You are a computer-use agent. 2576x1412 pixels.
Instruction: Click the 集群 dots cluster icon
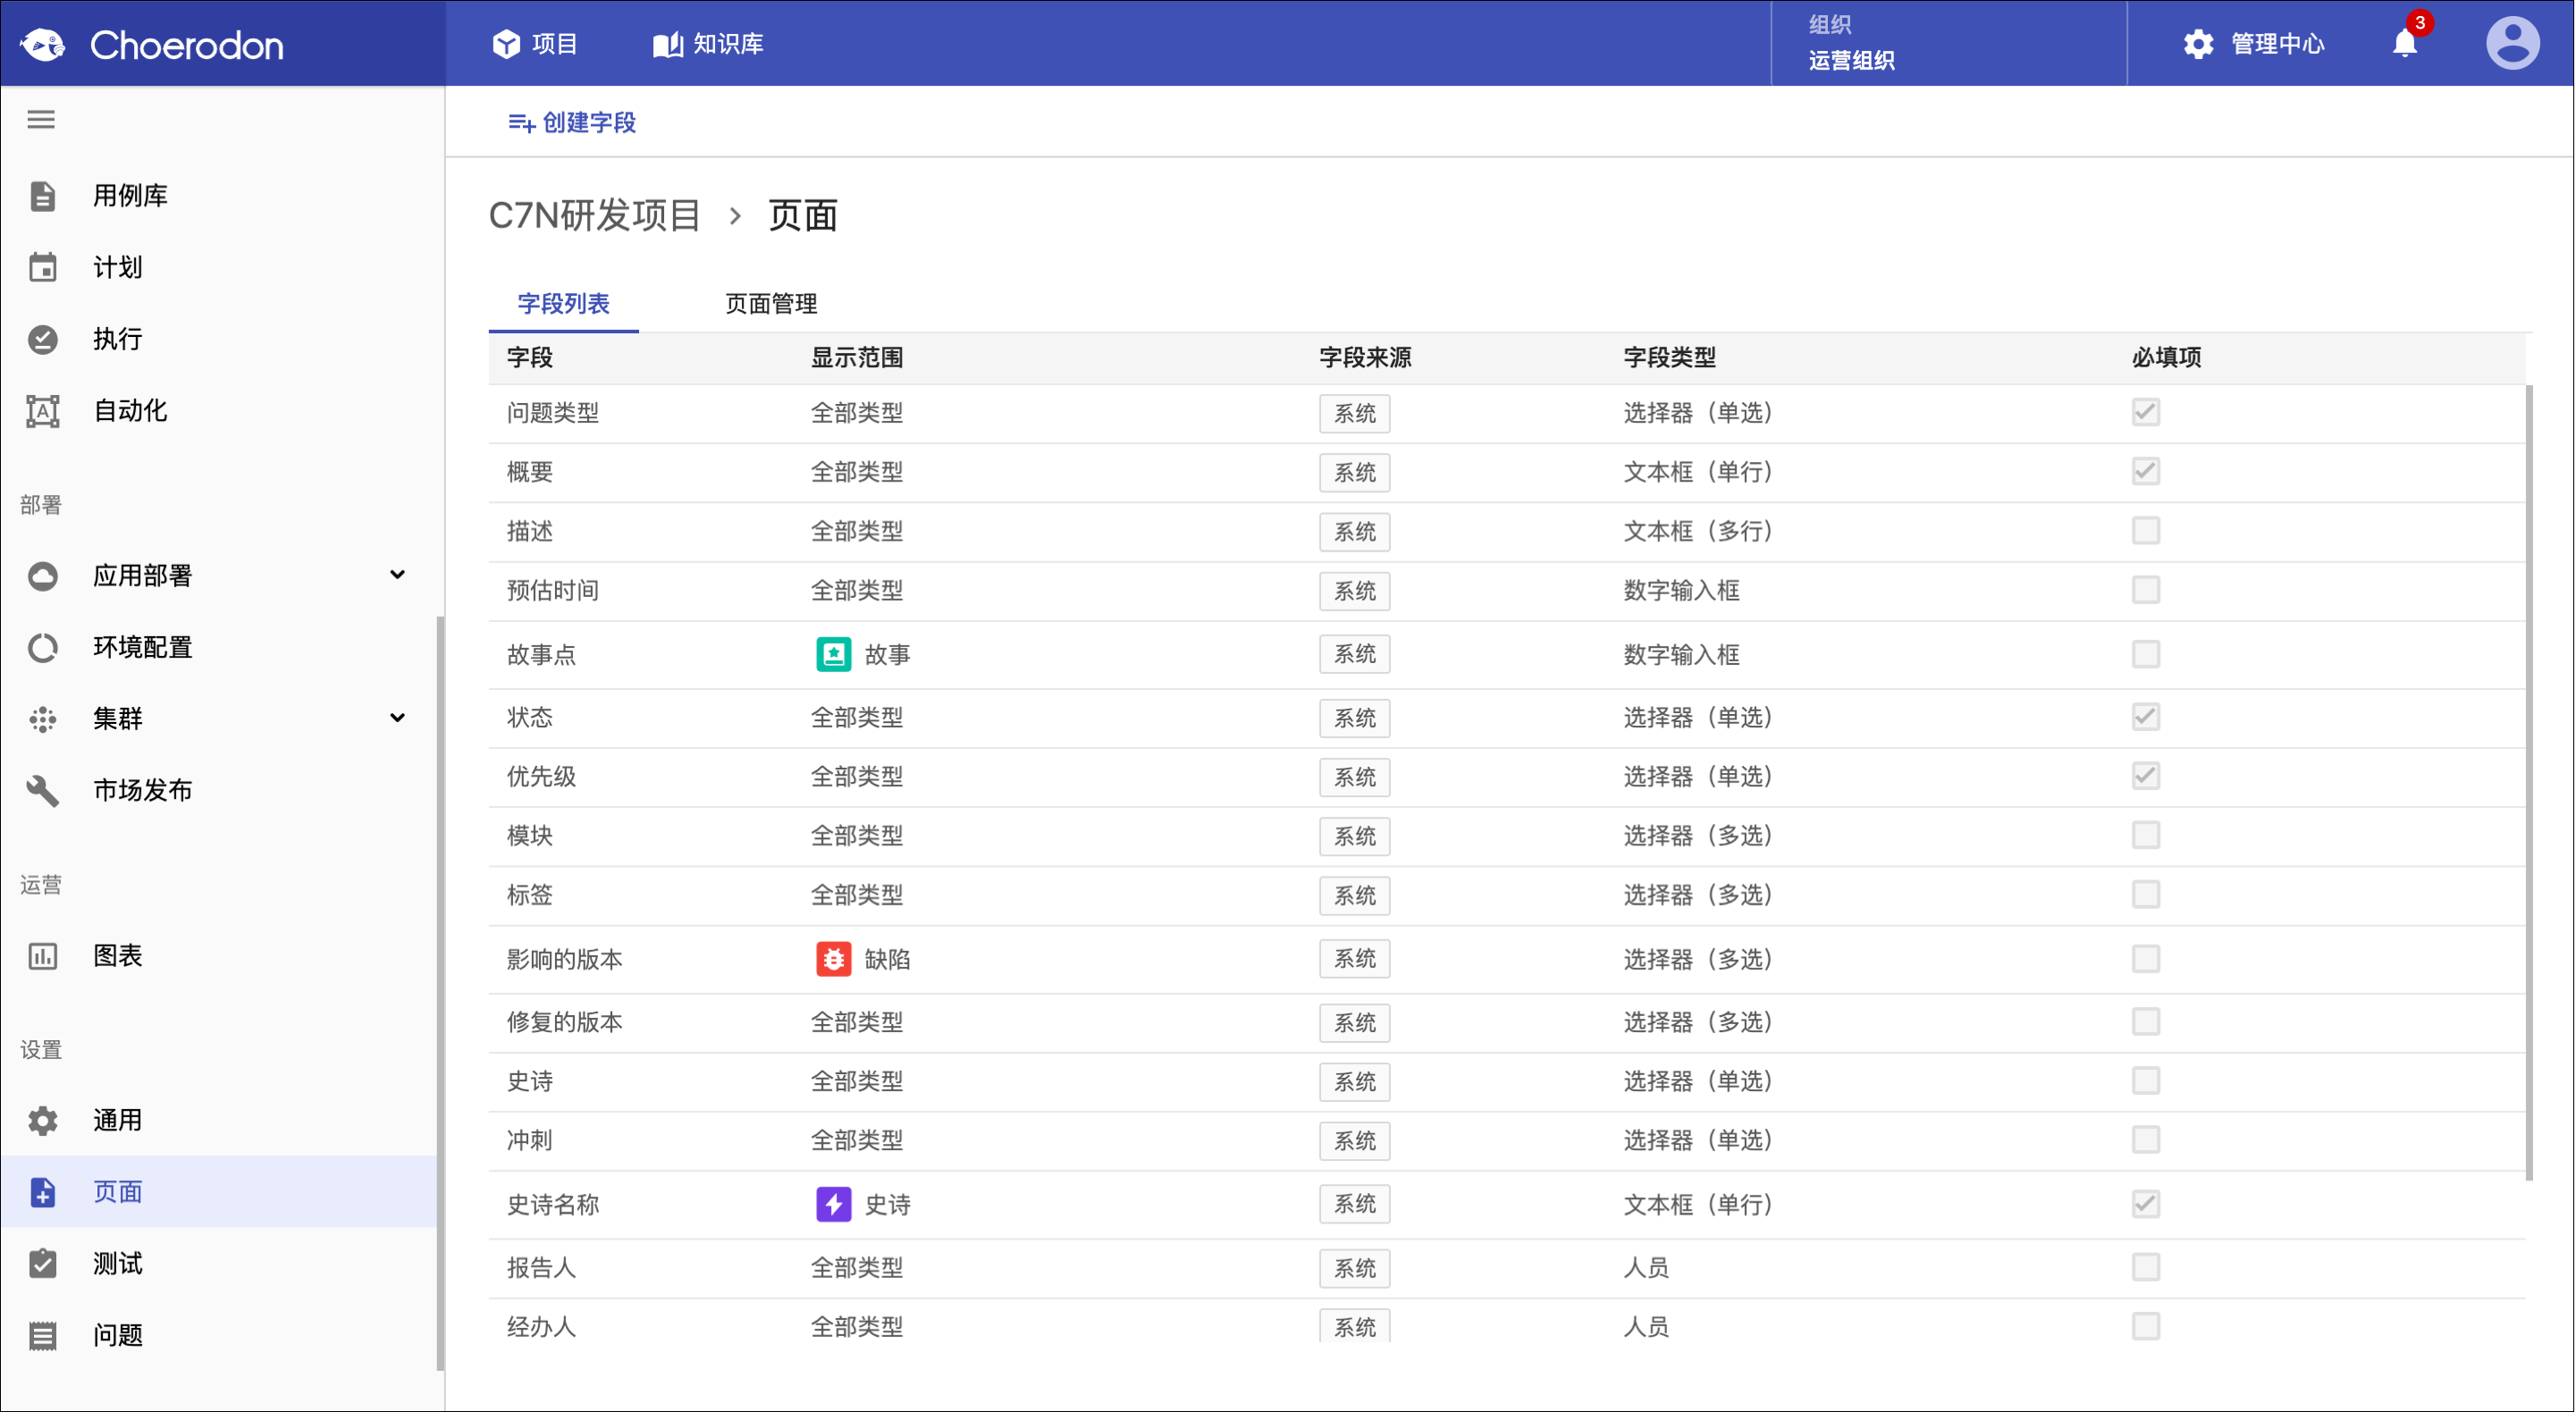(x=42, y=719)
